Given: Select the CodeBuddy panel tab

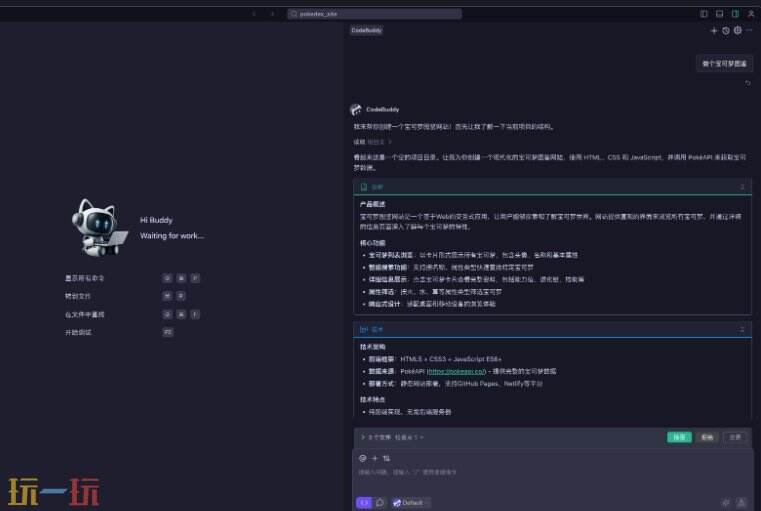Looking at the screenshot, I should pos(366,30).
